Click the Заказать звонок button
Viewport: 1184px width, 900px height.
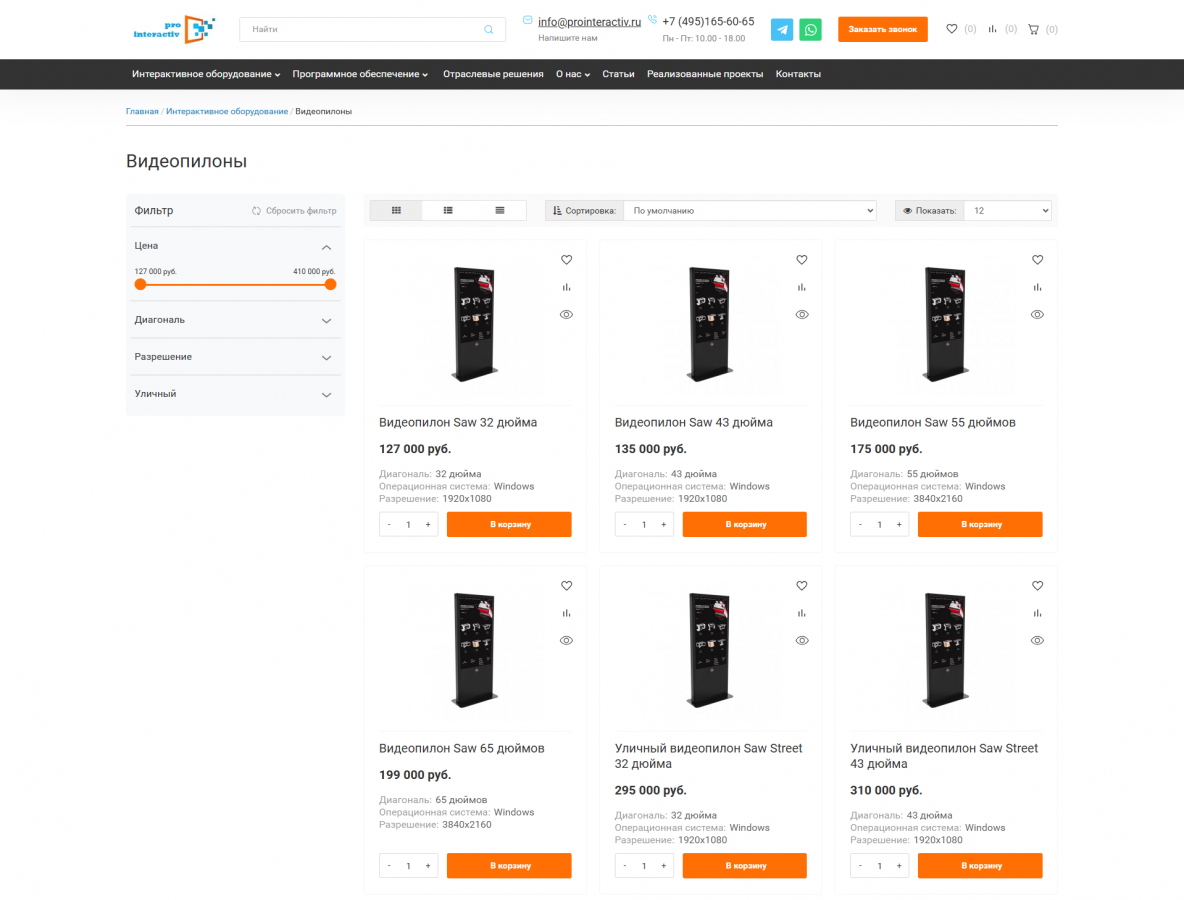pyautogui.click(x=882, y=30)
